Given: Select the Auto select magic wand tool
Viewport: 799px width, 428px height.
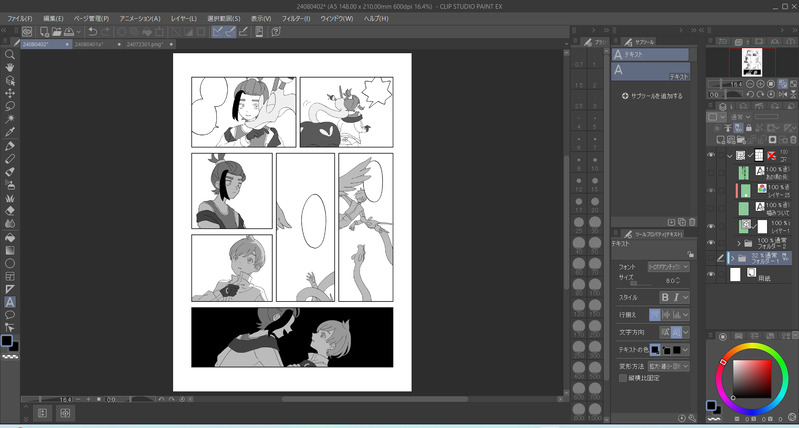Looking at the screenshot, I should [10, 119].
